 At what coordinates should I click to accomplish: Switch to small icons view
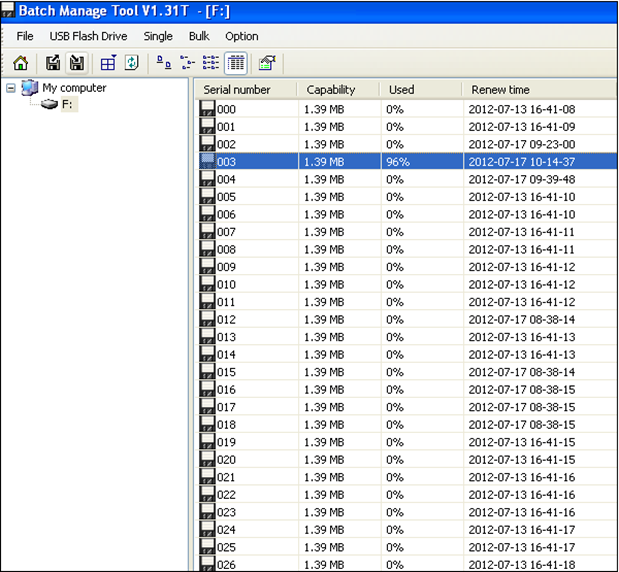188,63
